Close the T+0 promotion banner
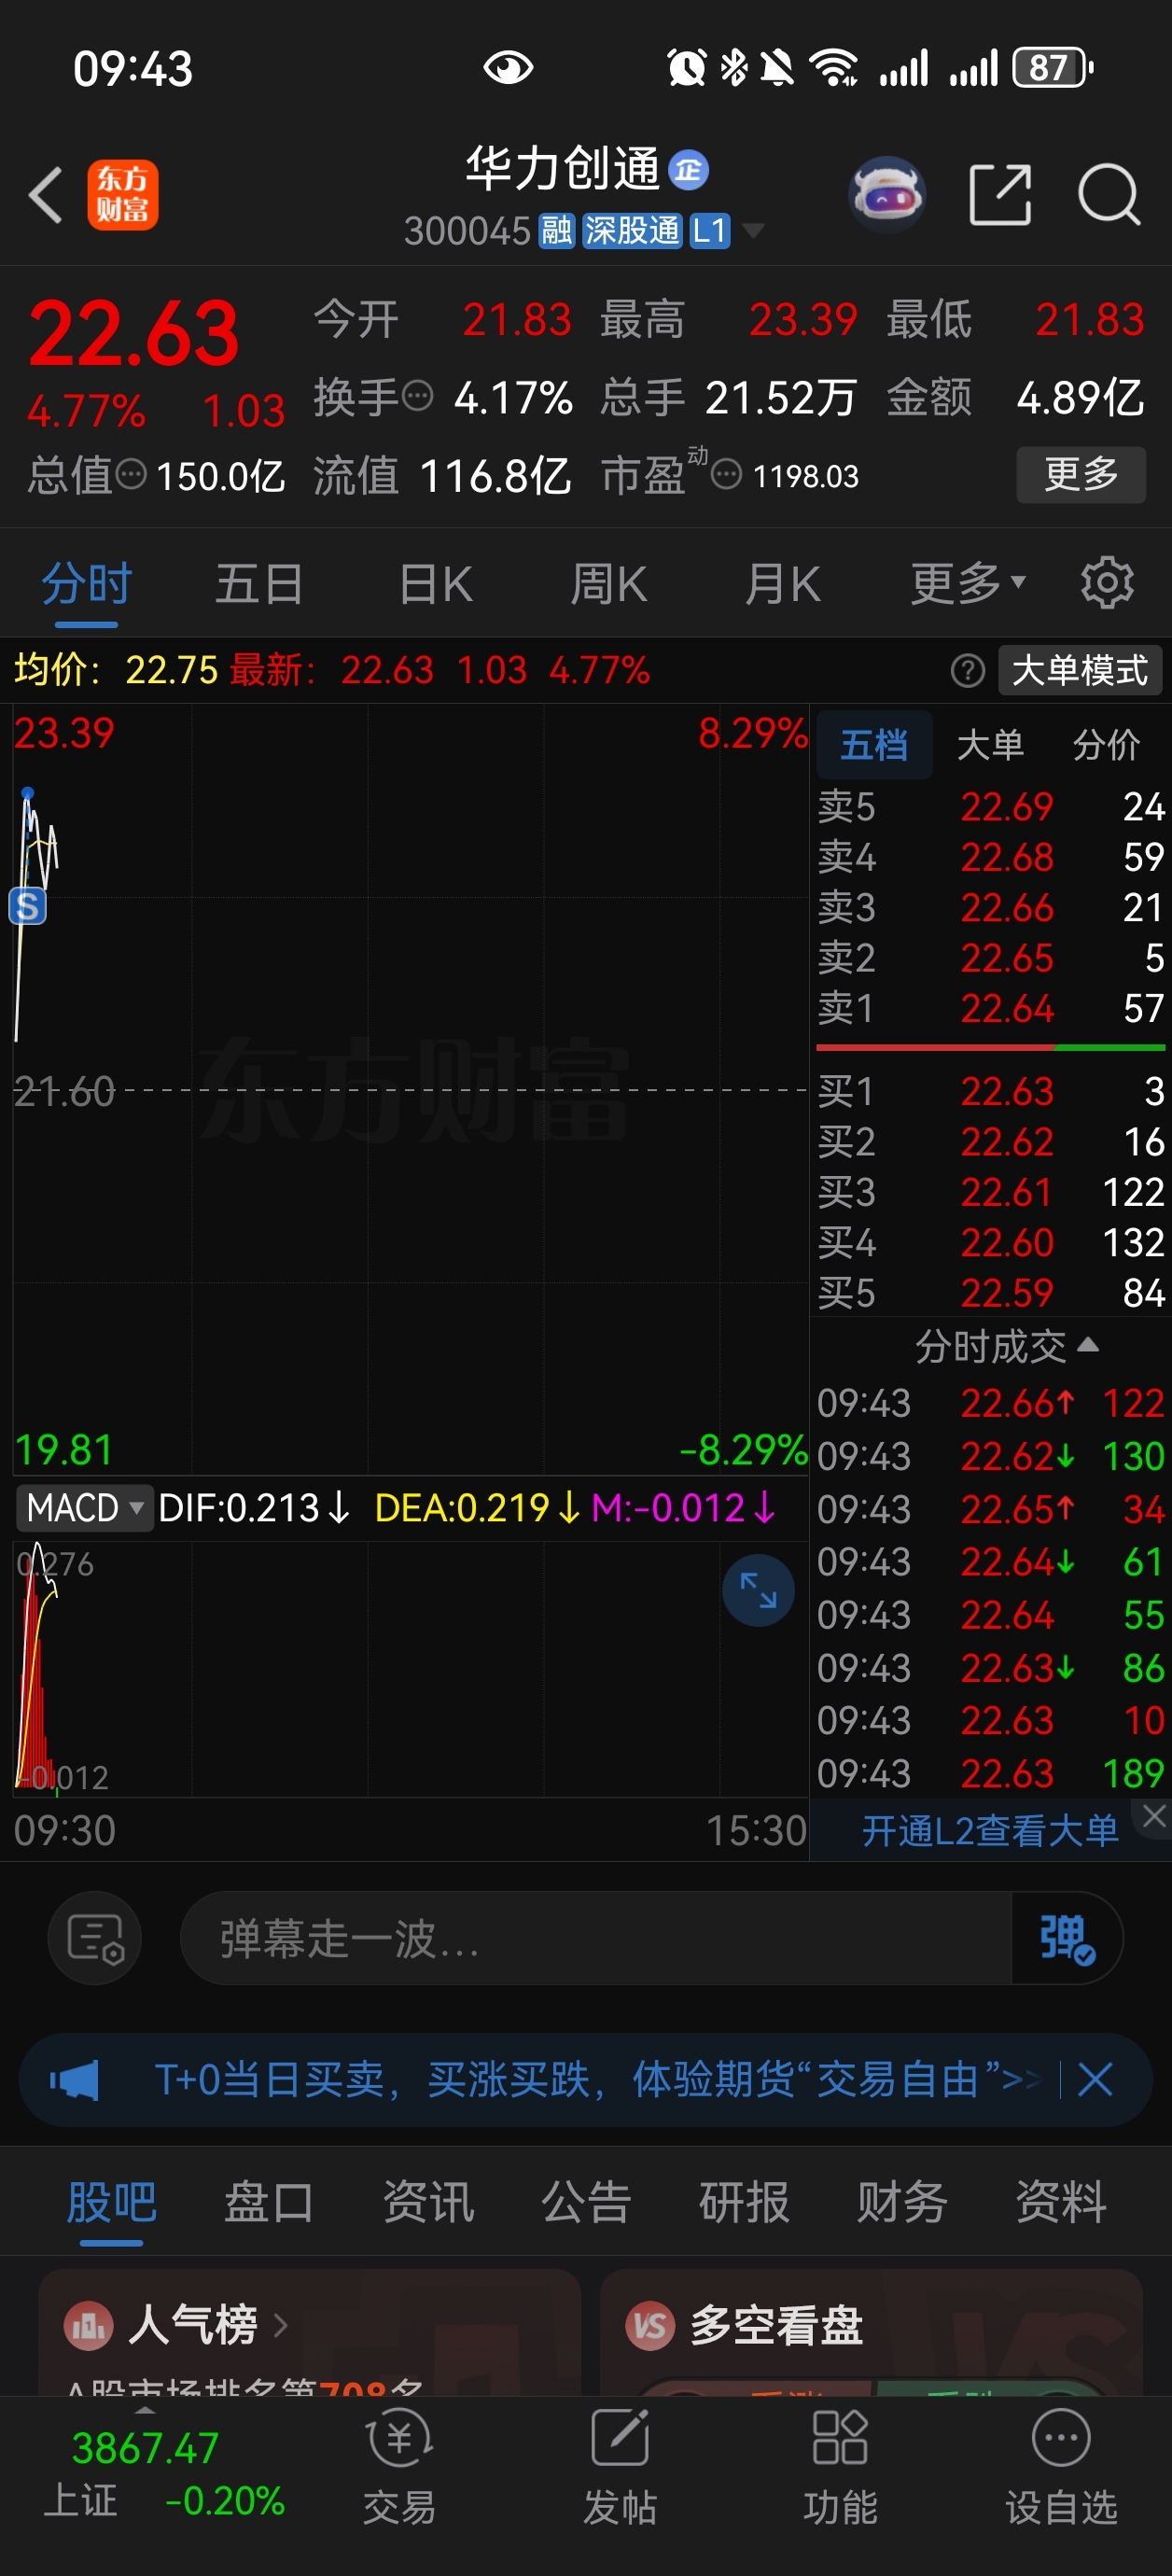This screenshot has height=2576, width=1172. [x=1095, y=2081]
